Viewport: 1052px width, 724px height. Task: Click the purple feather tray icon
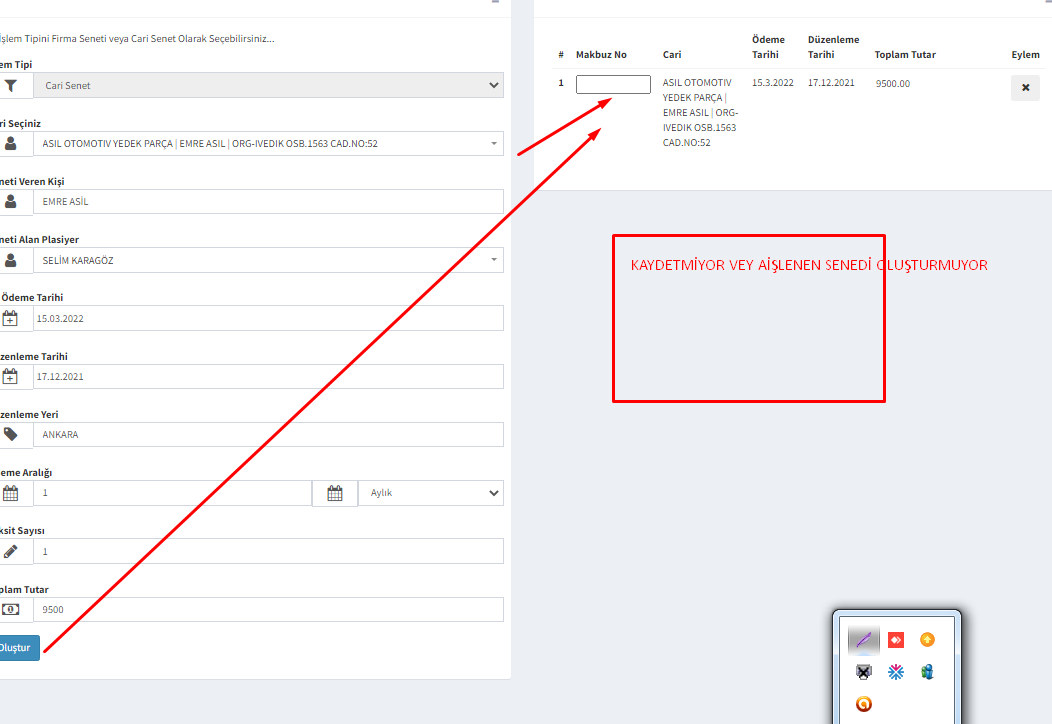(x=864, y=640)
